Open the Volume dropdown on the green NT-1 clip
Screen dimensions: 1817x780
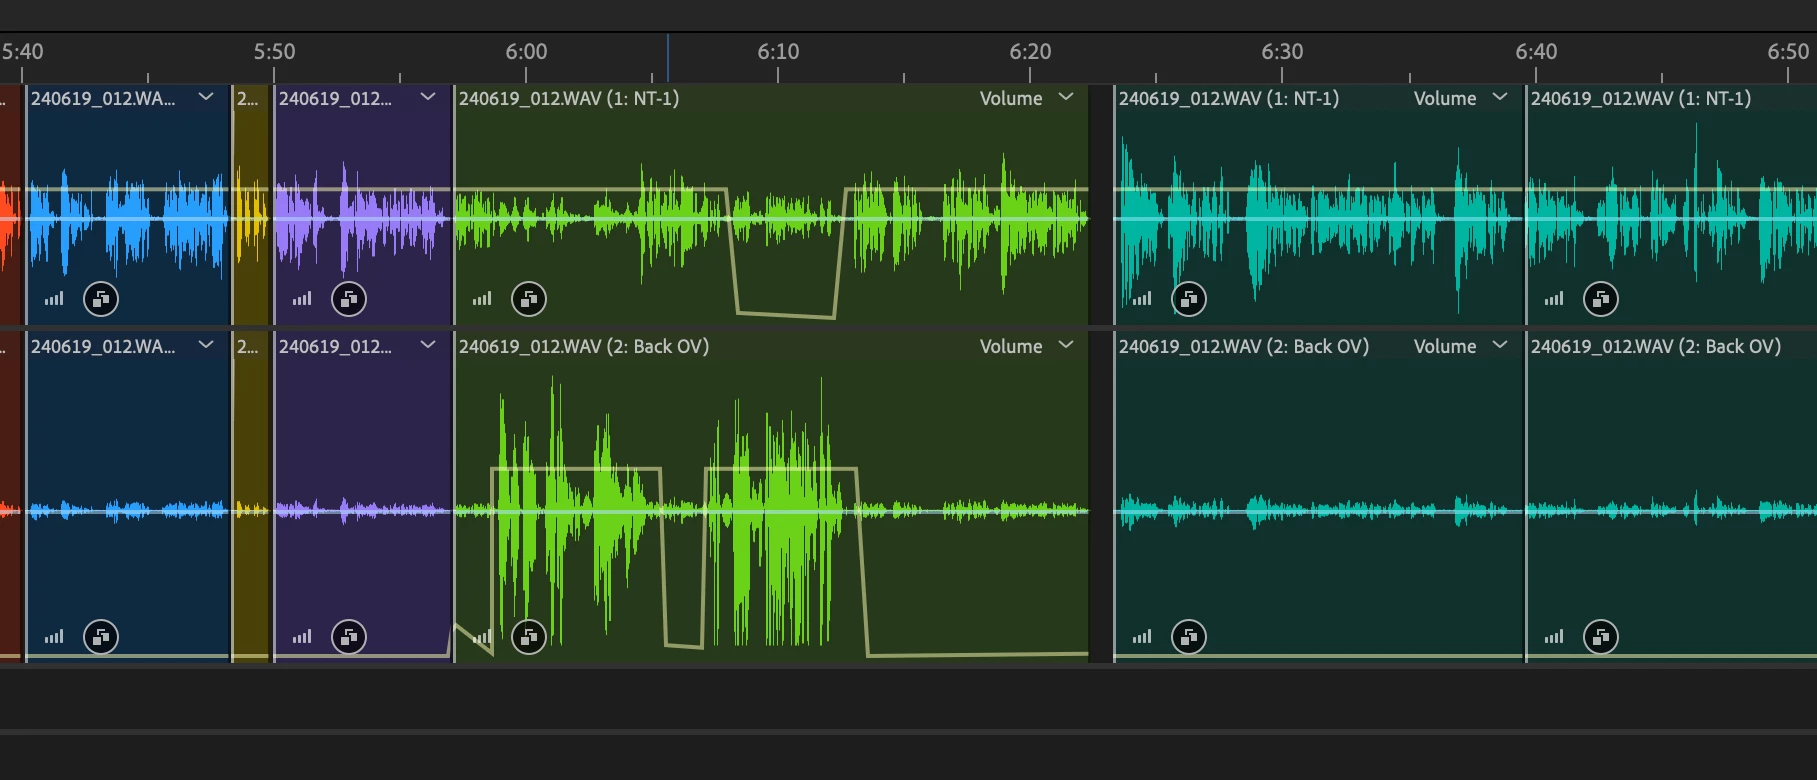1026,98
